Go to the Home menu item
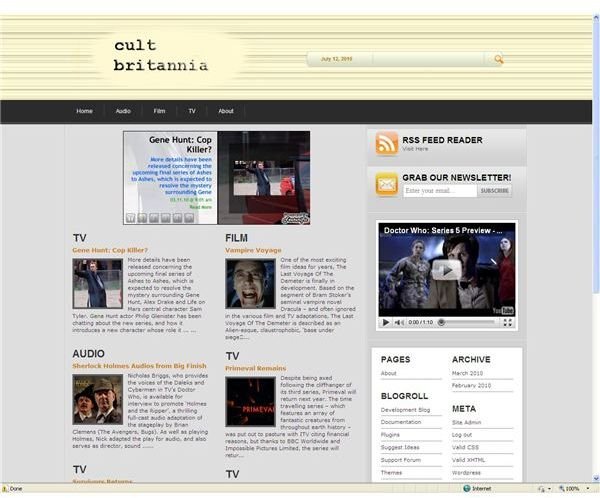The height and width of the screenshot is (498, 600). [84, 111]
